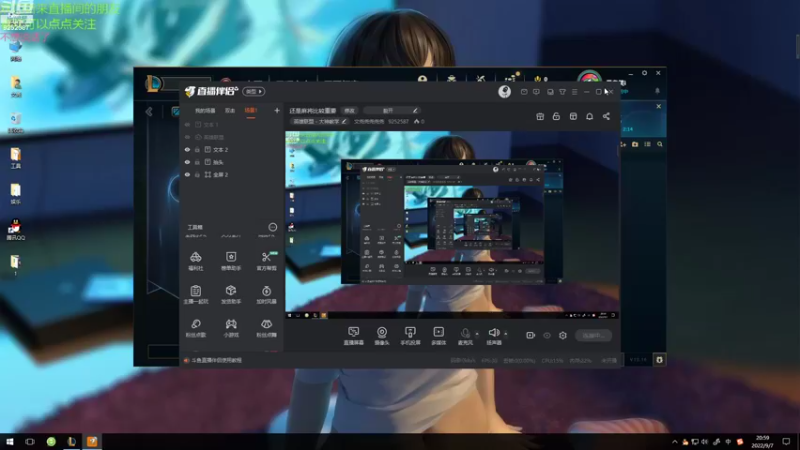Screen dimensions: 800x450
Task: Show the hidden 文本 1 layer
Action: [x=187, y=124]
